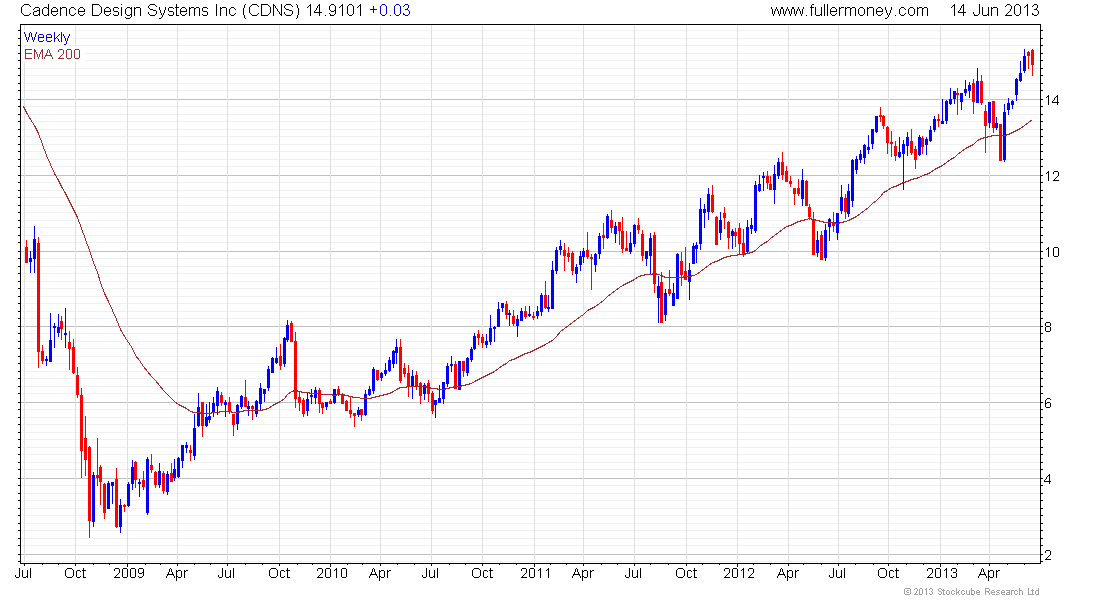
Task: Click the 2013 marker on the time axis
Action: (x=942, y=574)
